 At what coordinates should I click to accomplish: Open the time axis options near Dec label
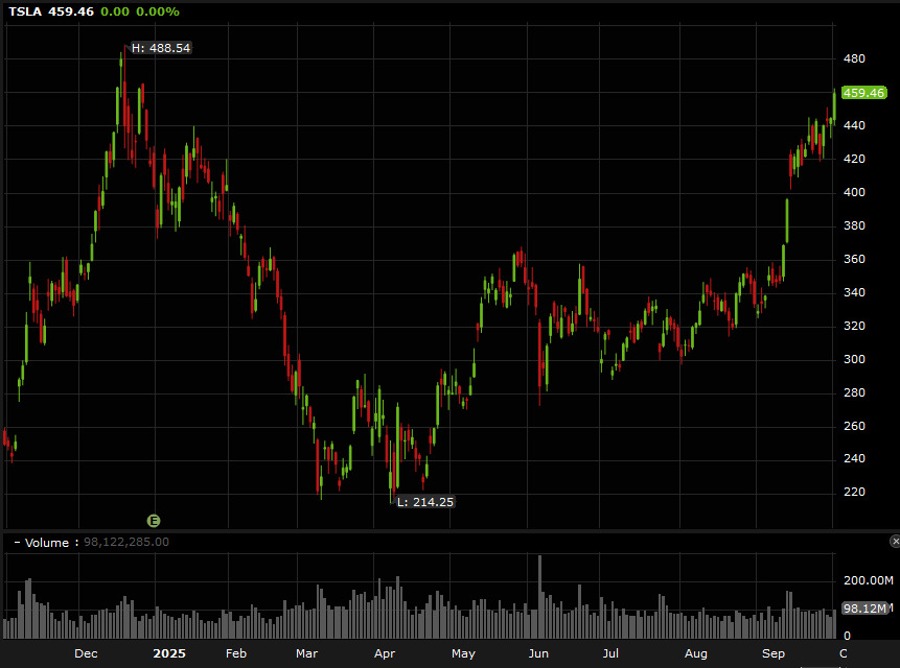pyautogui.click(x=86, y=653)
